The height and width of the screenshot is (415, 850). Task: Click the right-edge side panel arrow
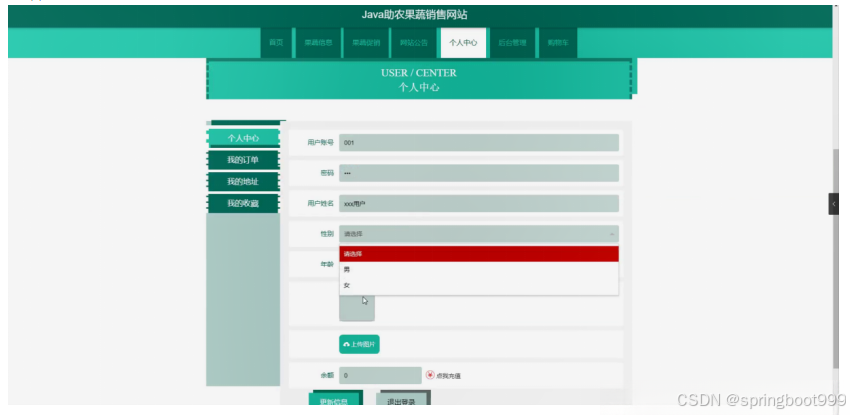(x=833, y=204)
